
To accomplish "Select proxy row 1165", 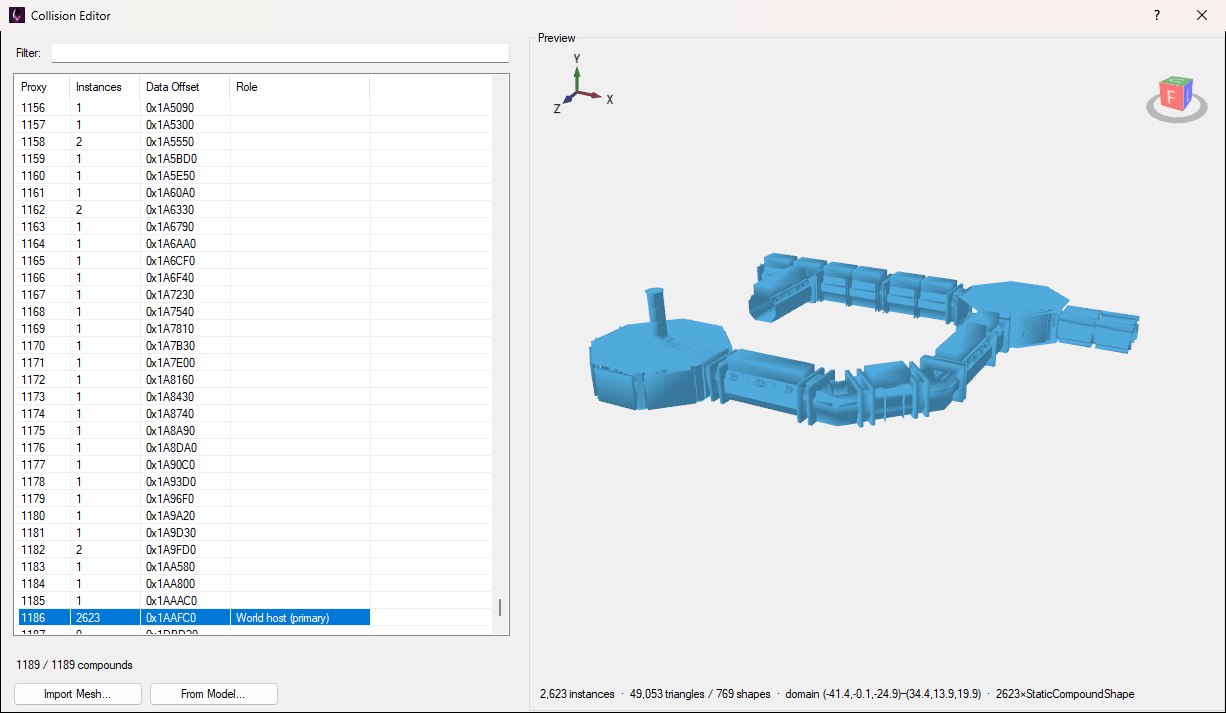I will [194, 261].
